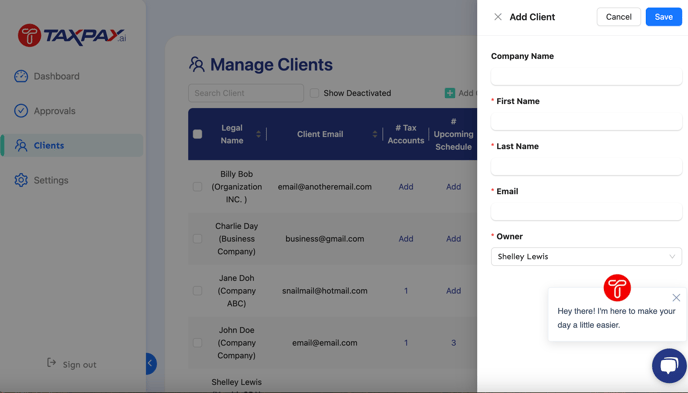688x393 pixels.
Task: Sort the table by Client Email
Action: [x=375, y=134]
